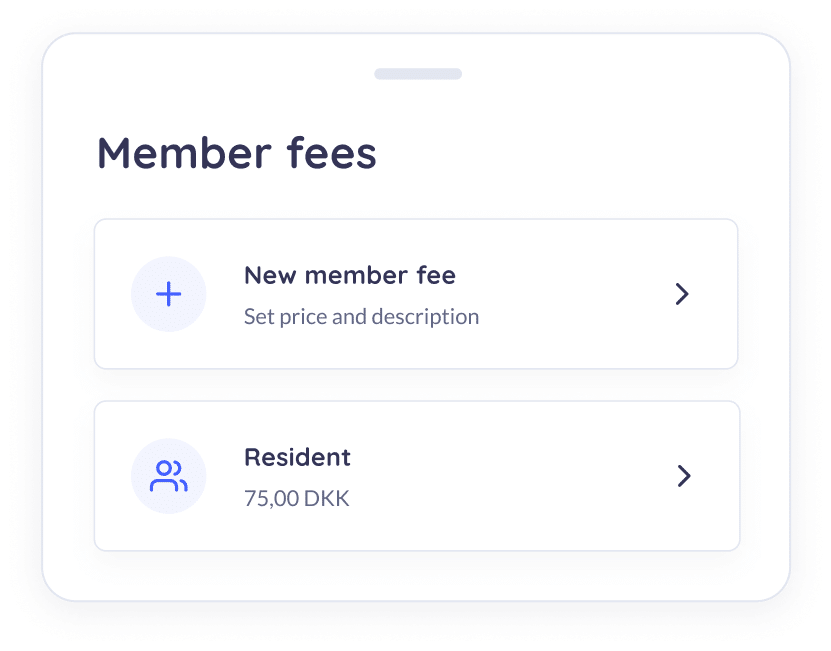This screenshot has height=651, width=831.
Task: Click the blue plus icon
Action: pos(169,294)
